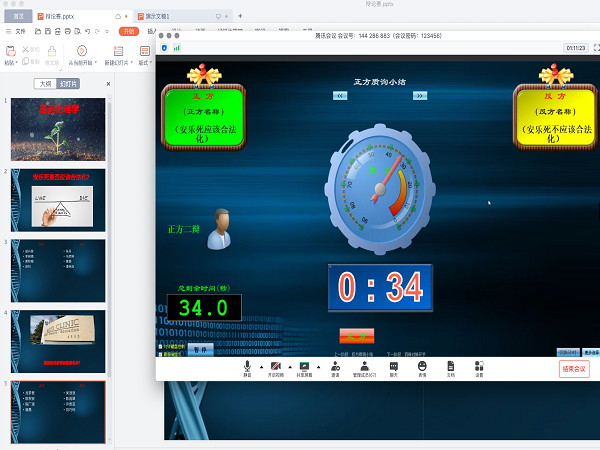
Task: Open the Layout dropdown arrow
Action: tap(151, 63)
